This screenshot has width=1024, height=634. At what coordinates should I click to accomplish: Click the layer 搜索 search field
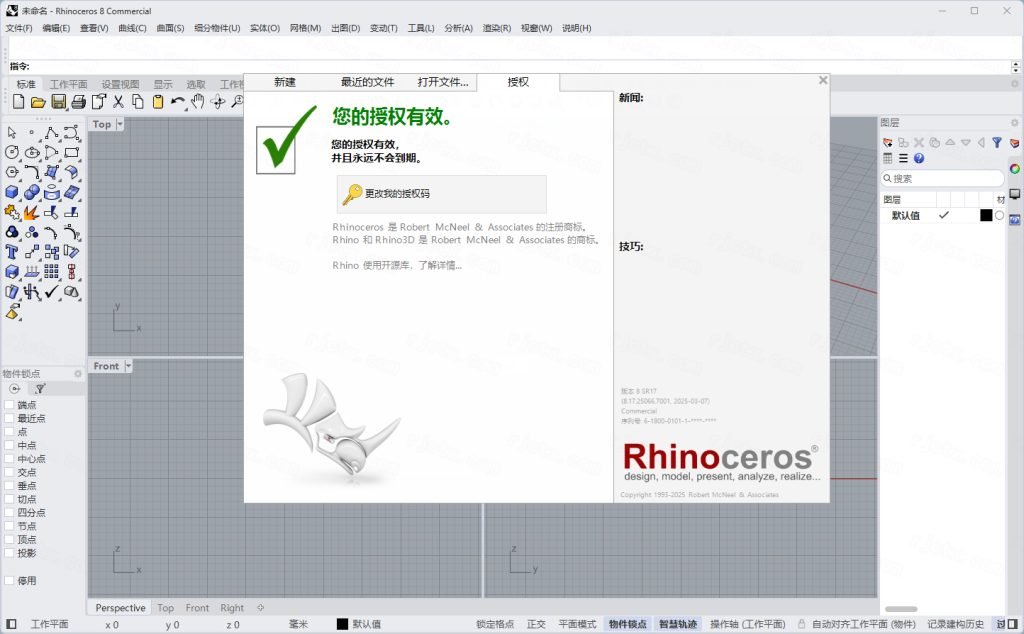[x=942, y=178]
